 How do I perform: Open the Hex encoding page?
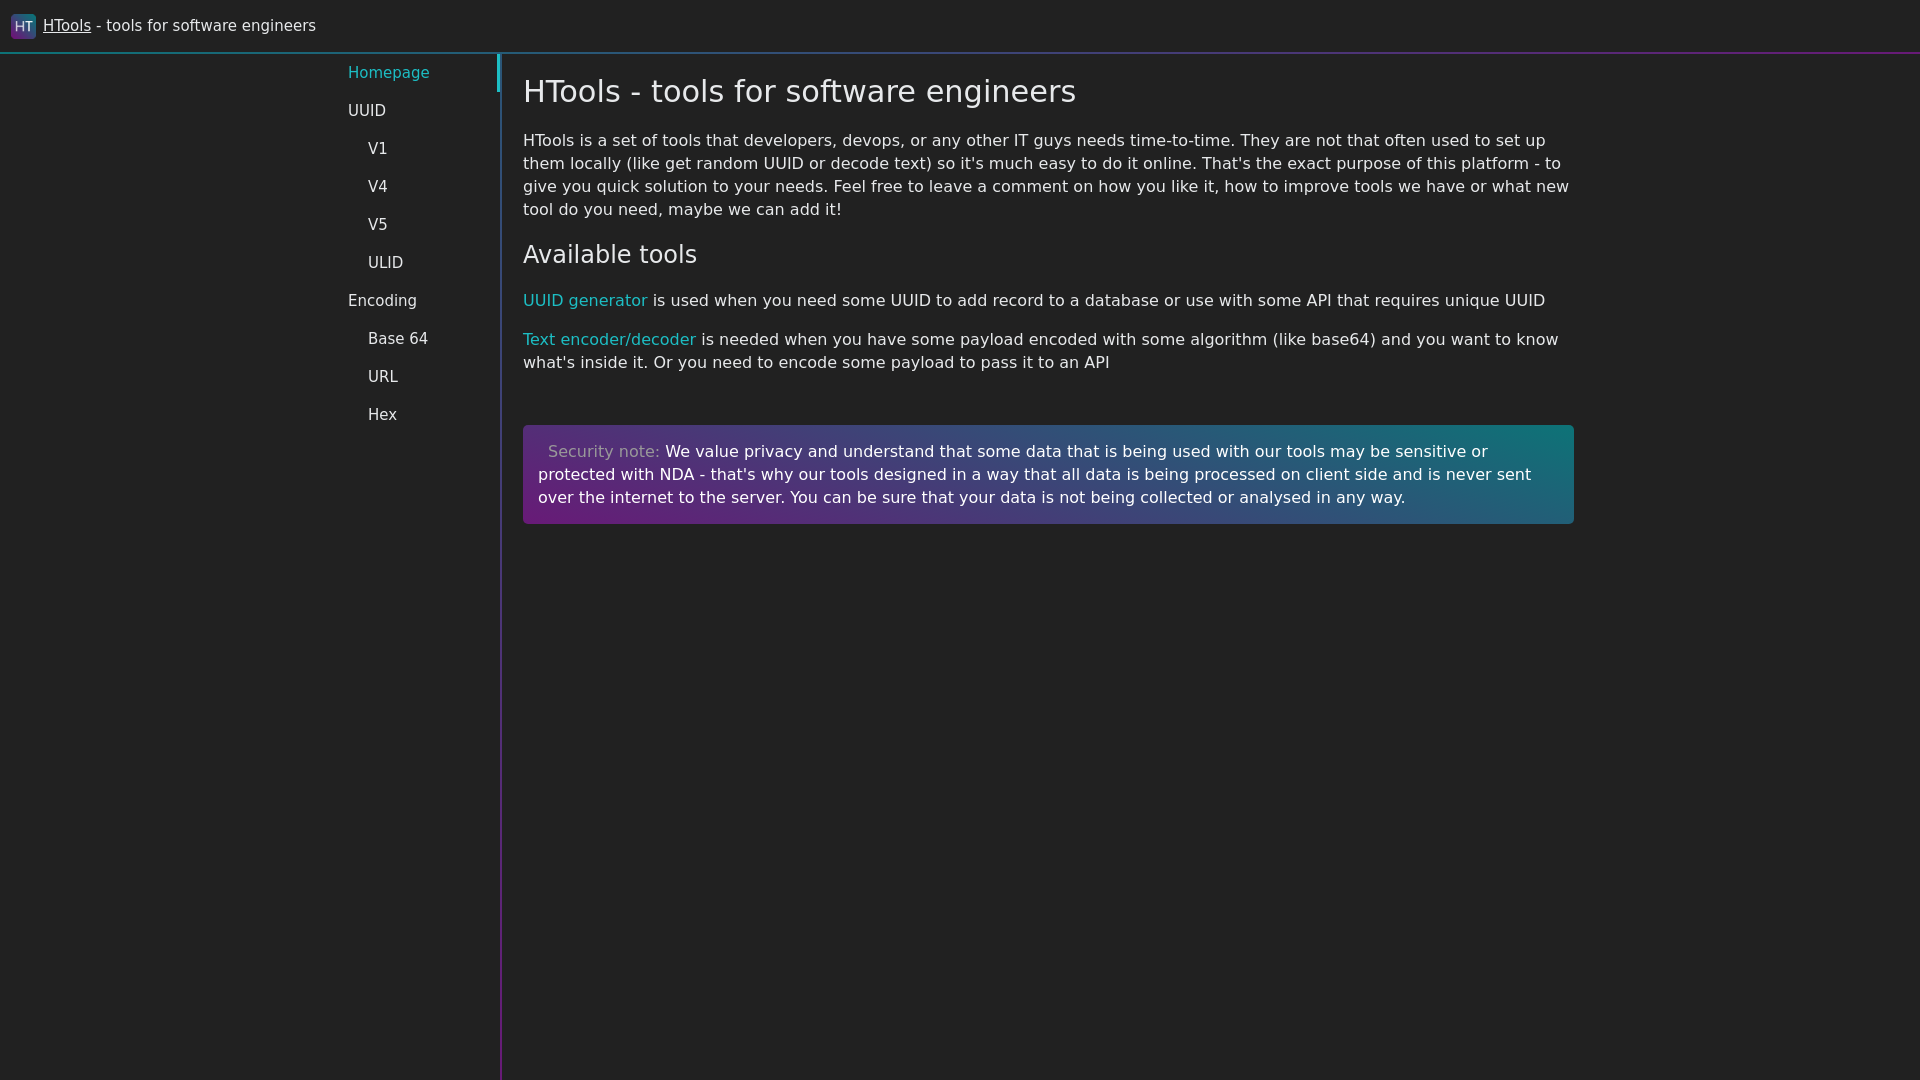point(382,415)
